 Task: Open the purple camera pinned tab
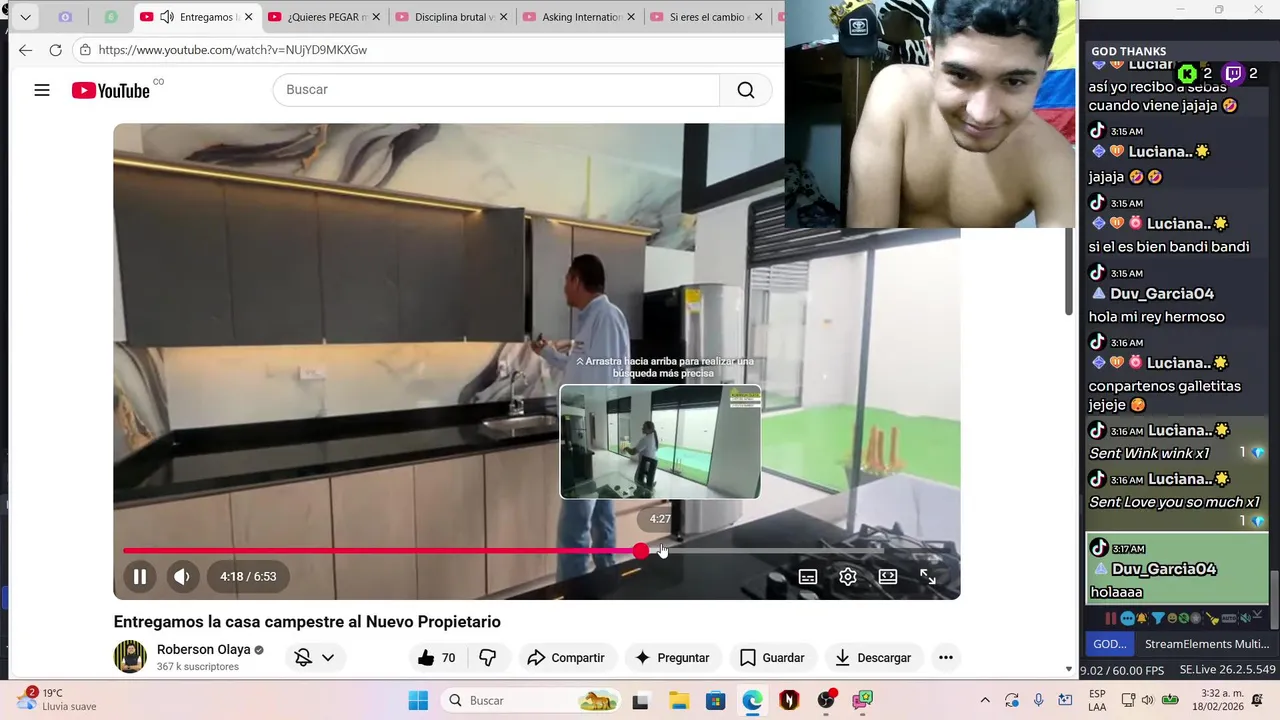point(65,17)
